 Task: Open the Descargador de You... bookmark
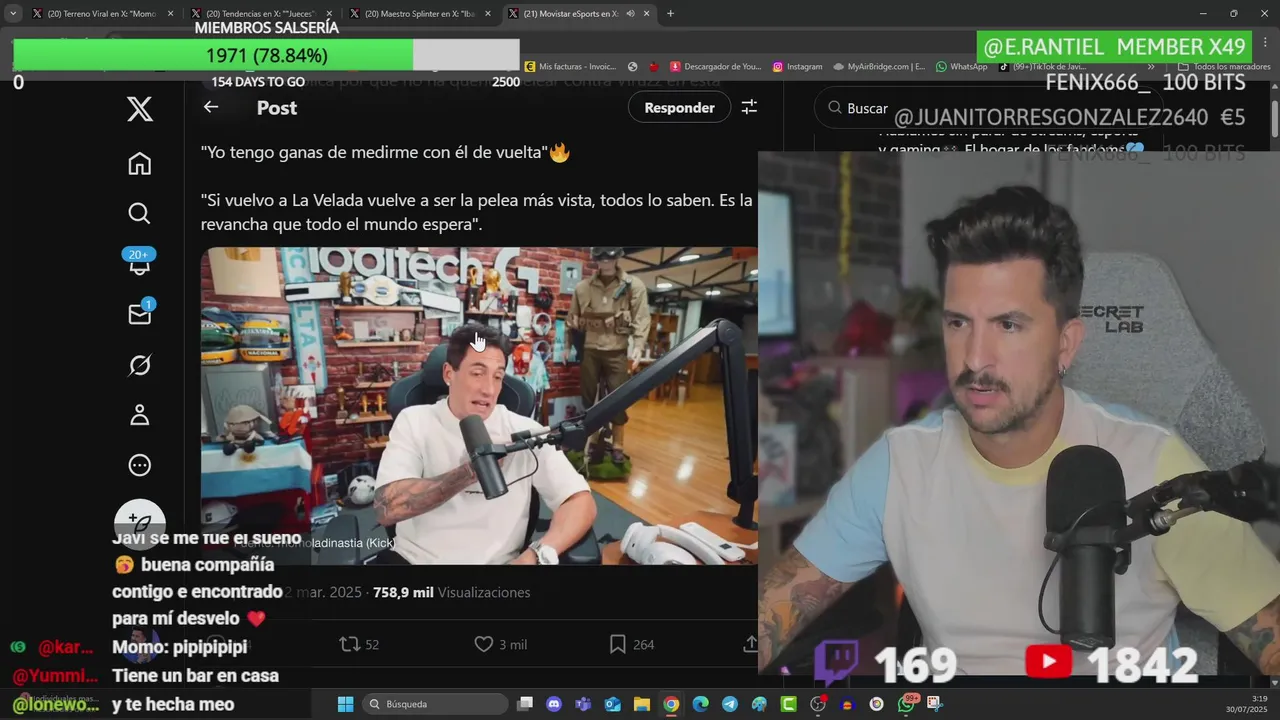click(716, 67)
